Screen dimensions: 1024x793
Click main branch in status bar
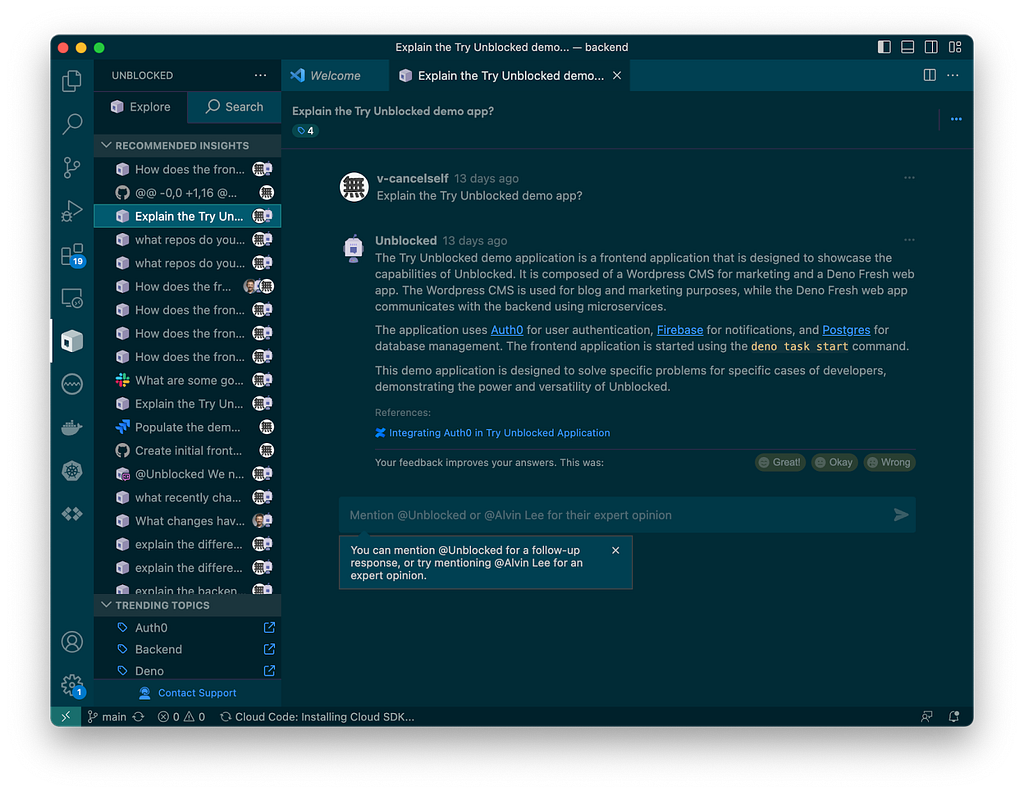(x=107, y=717)
